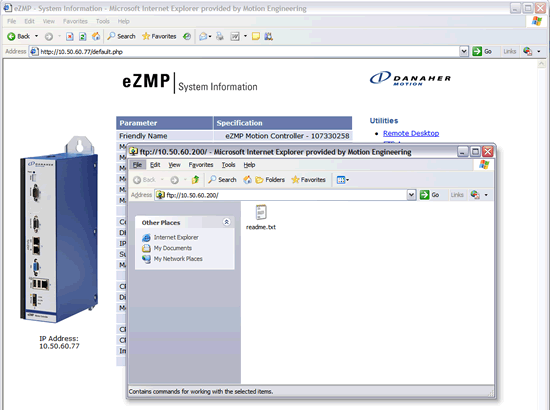Go Home in the eZMP browser toolbar
550x410 pixels.
(96, 36)
